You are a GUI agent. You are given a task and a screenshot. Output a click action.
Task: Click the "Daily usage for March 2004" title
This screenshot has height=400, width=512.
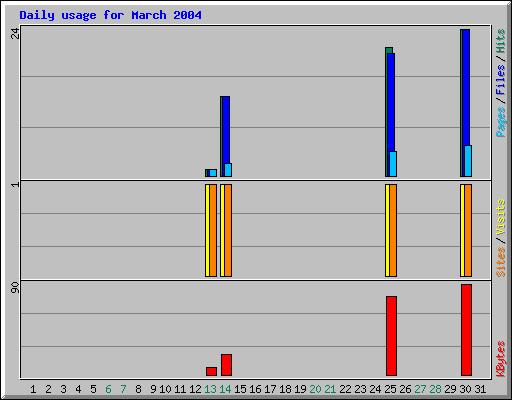tap(110, 15)
